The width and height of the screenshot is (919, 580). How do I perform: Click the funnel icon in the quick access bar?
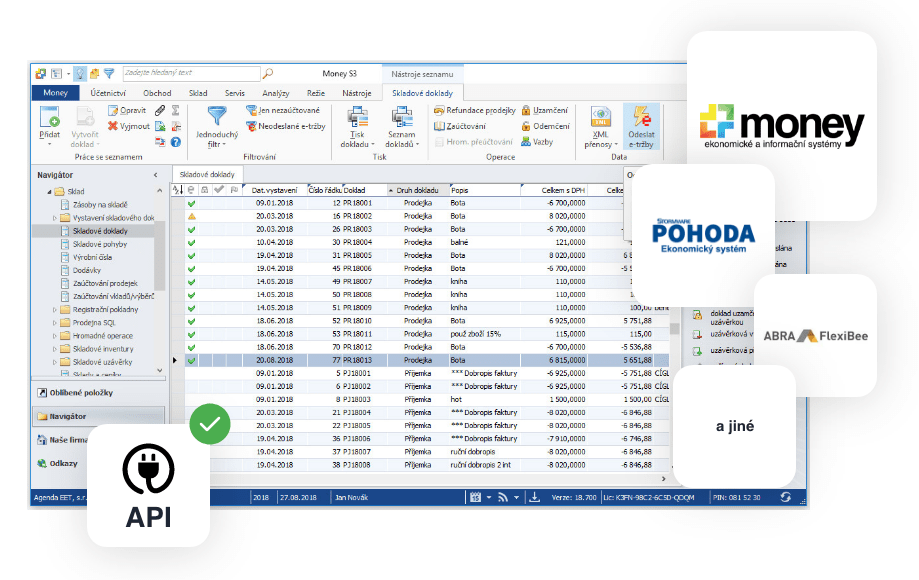click(109, 73)
